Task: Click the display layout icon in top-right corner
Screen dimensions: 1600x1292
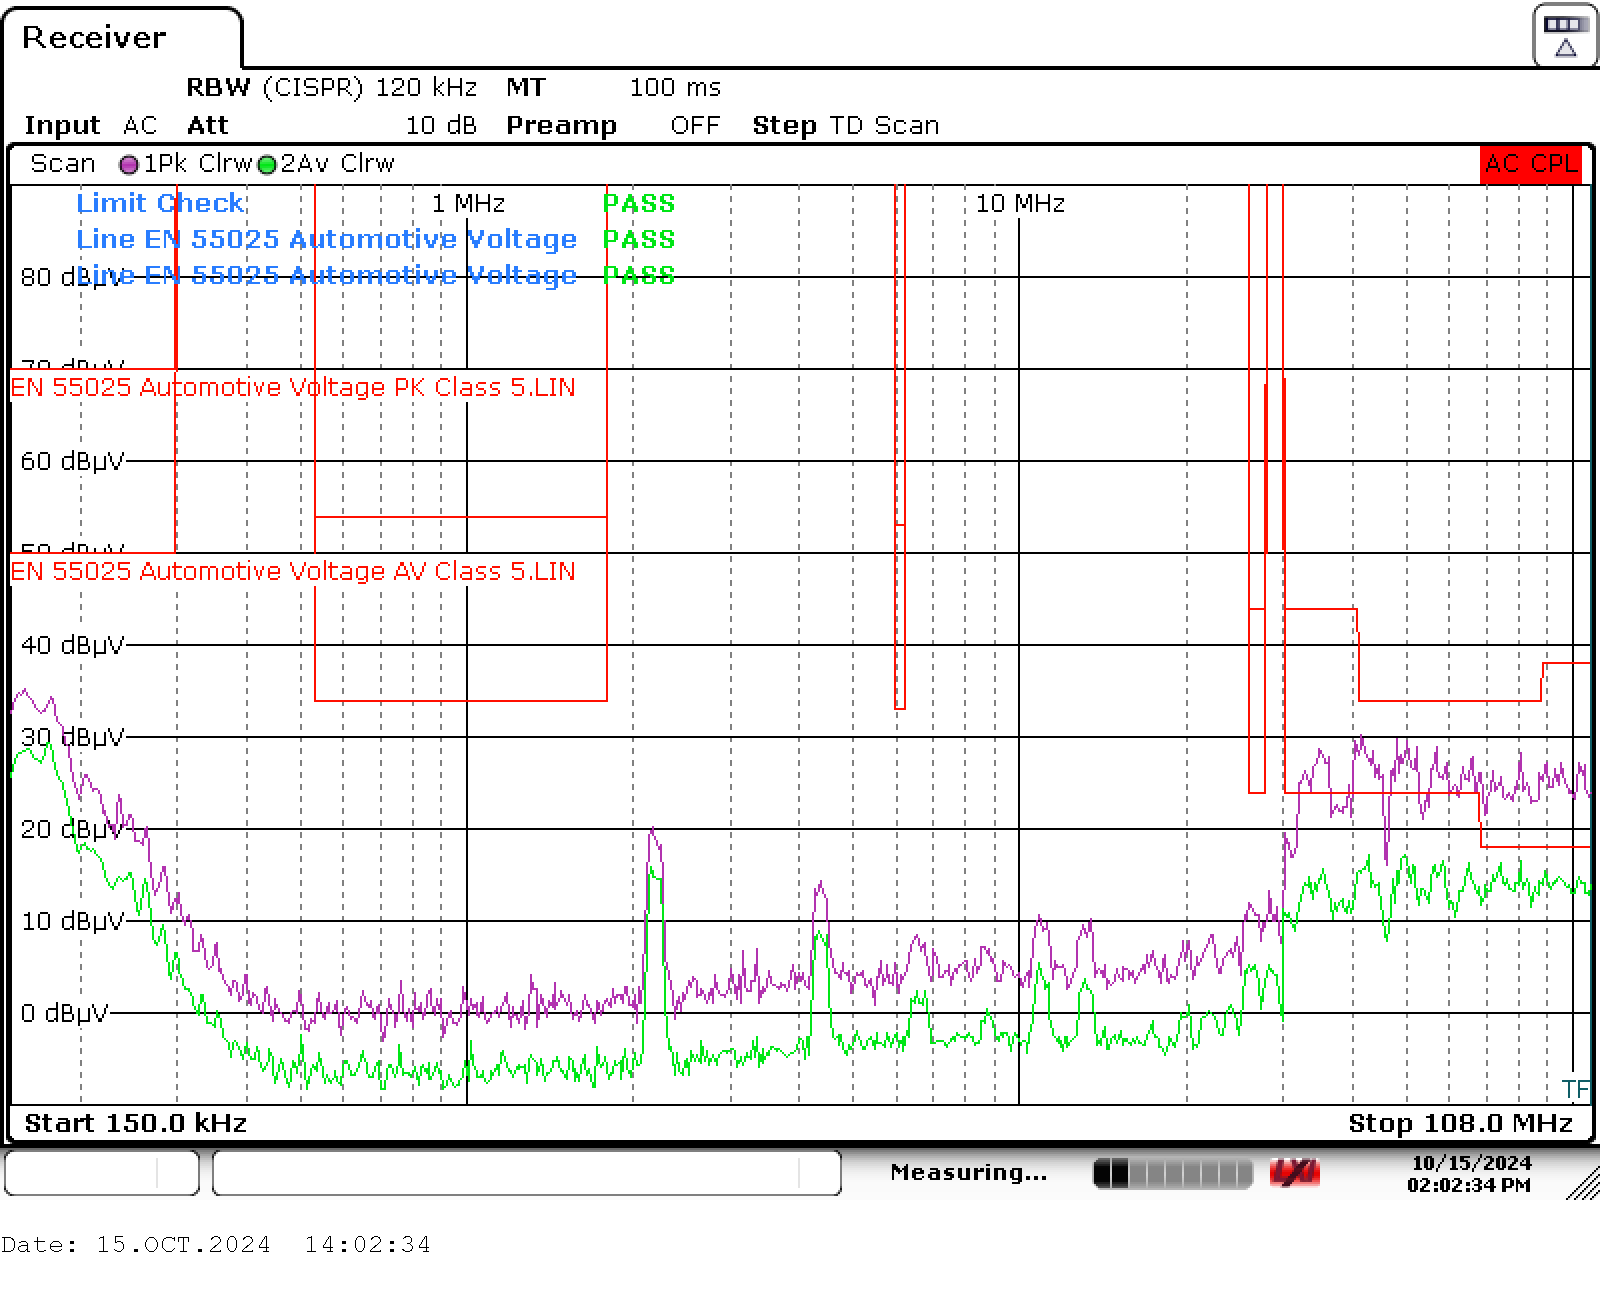Action: click(1563, 33)
